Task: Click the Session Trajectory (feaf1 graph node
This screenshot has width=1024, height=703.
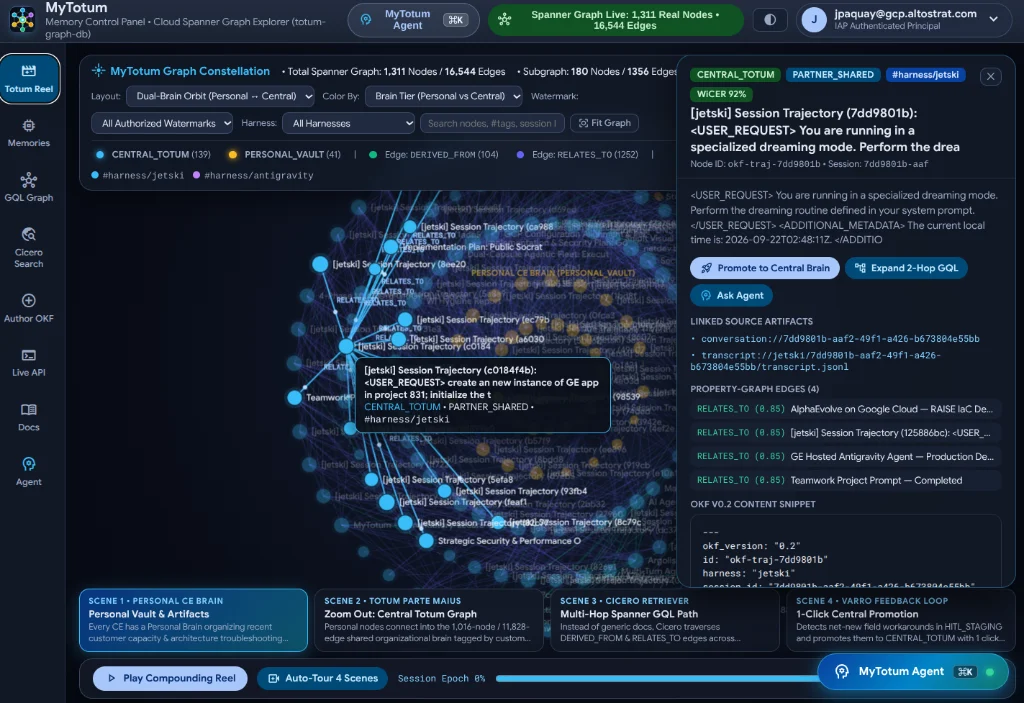Action: click(387, 502)
